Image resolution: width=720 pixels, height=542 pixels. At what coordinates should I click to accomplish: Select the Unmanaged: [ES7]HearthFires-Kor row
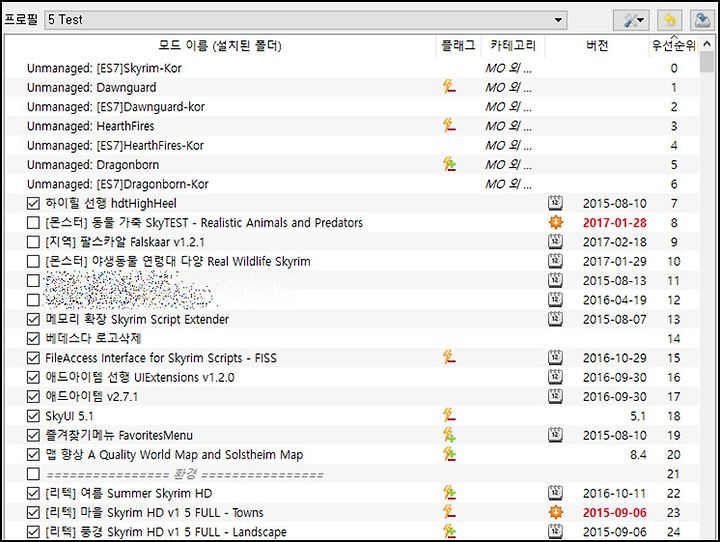pos(353,145)
